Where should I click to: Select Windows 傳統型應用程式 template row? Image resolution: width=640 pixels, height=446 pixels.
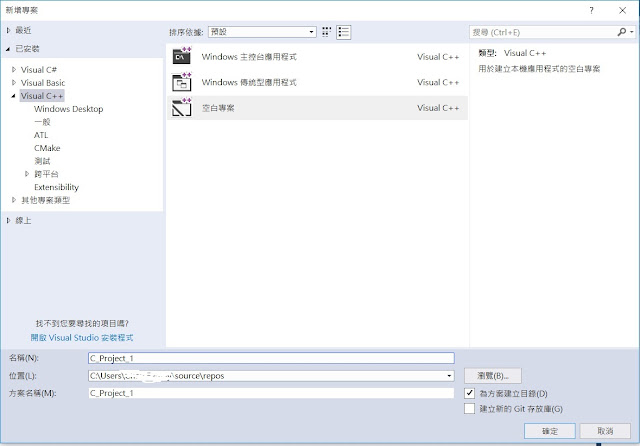317,82
